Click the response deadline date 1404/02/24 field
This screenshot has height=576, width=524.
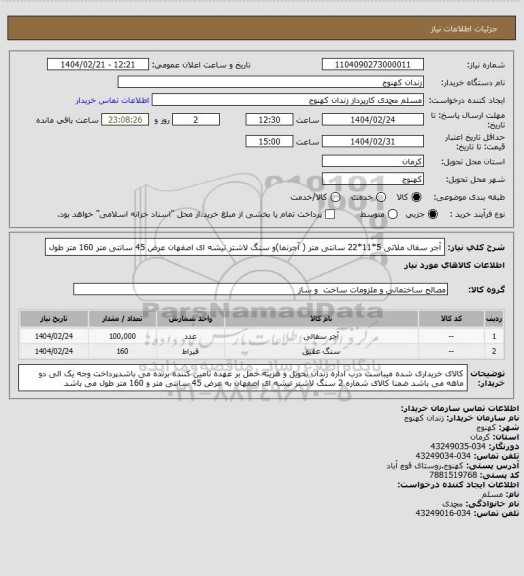[x=373, y=120]
